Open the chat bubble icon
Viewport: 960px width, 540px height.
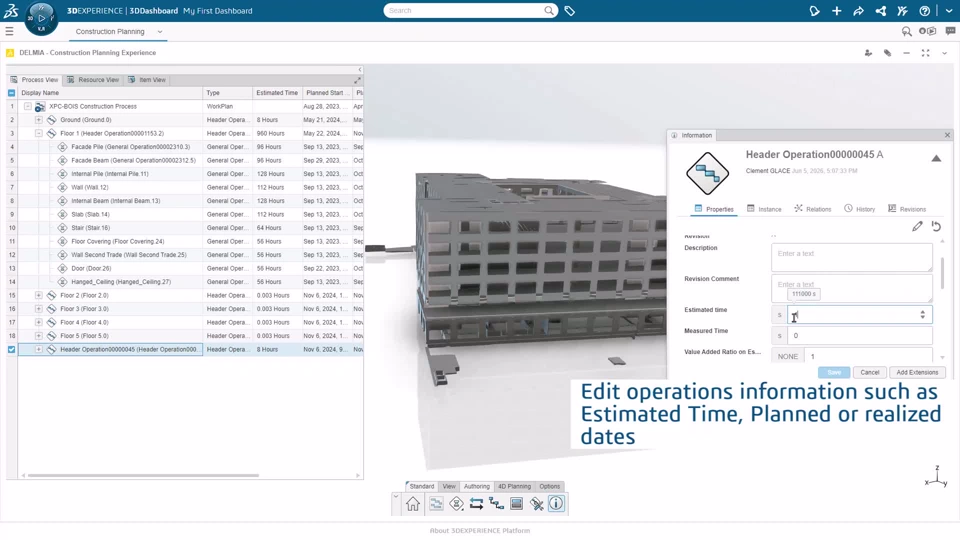(950, 31)
